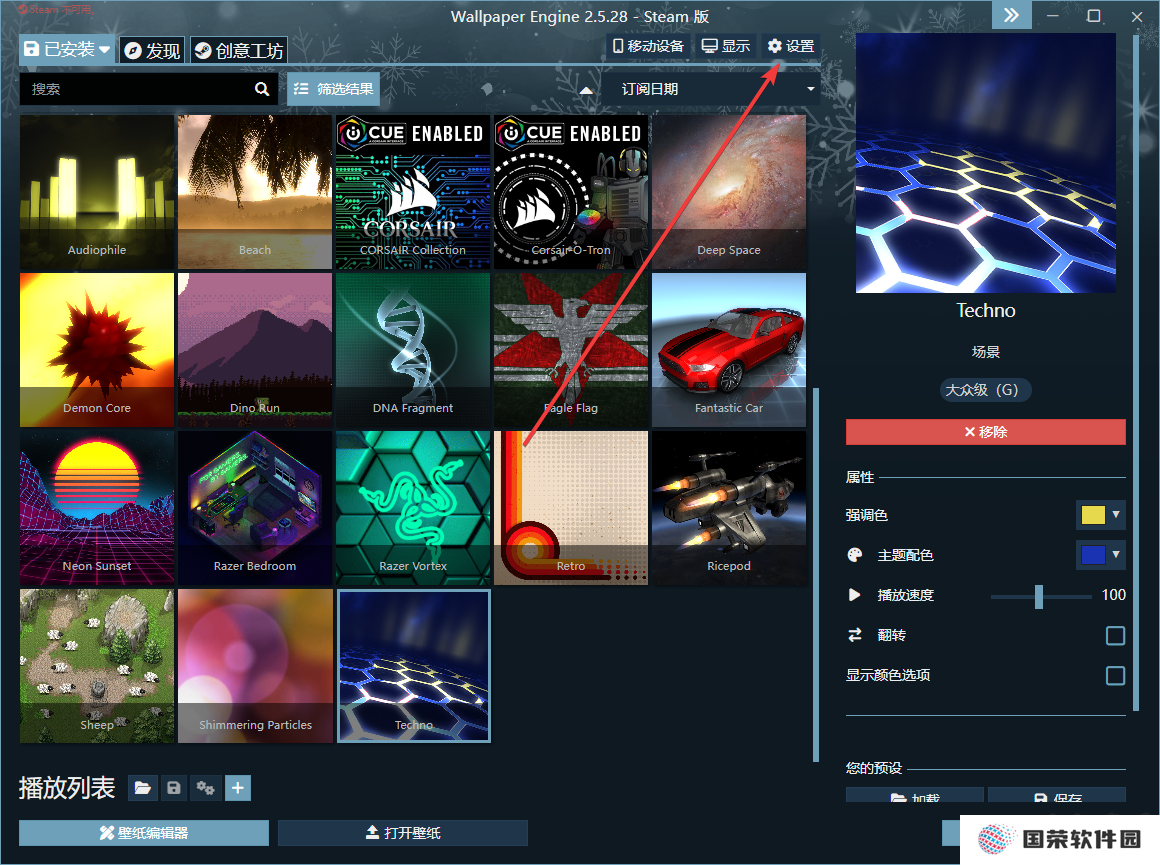
Task: Expand the 已安装 tab dropdown arrow
Action: click(104, 50)
